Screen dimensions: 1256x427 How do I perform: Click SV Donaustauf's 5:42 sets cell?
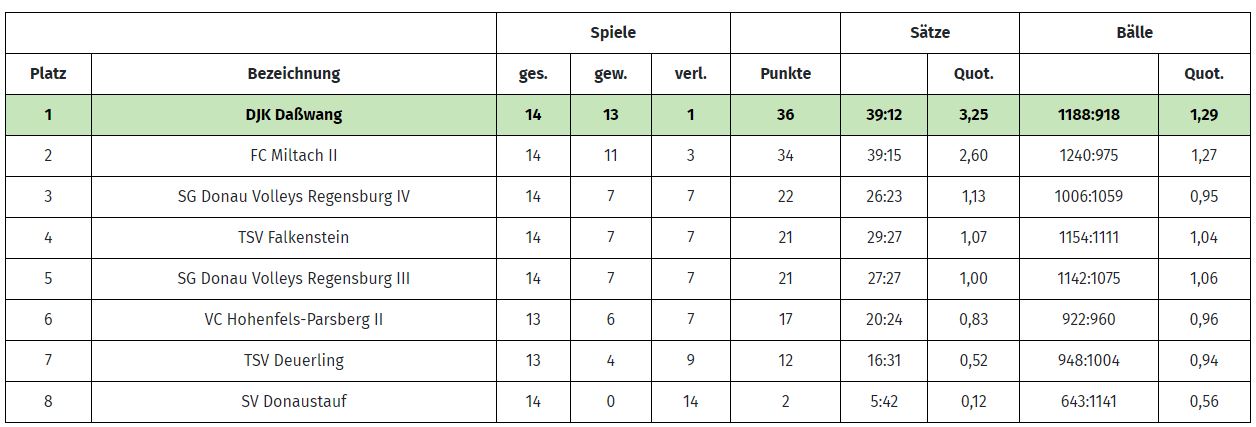click(883, 401)
